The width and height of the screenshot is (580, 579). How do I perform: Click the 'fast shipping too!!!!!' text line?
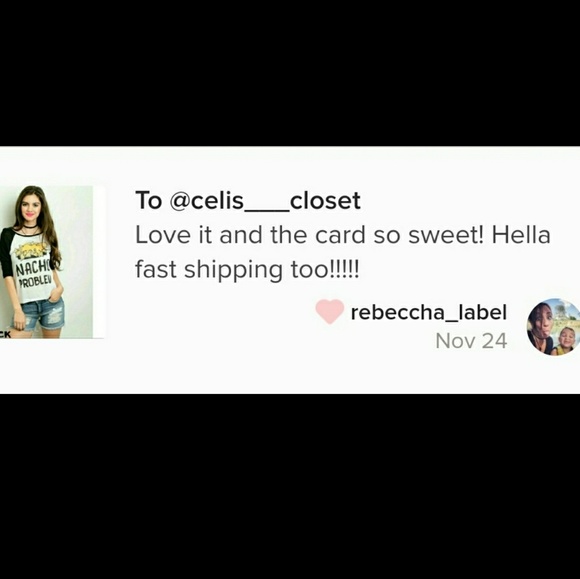pos(247,270)
